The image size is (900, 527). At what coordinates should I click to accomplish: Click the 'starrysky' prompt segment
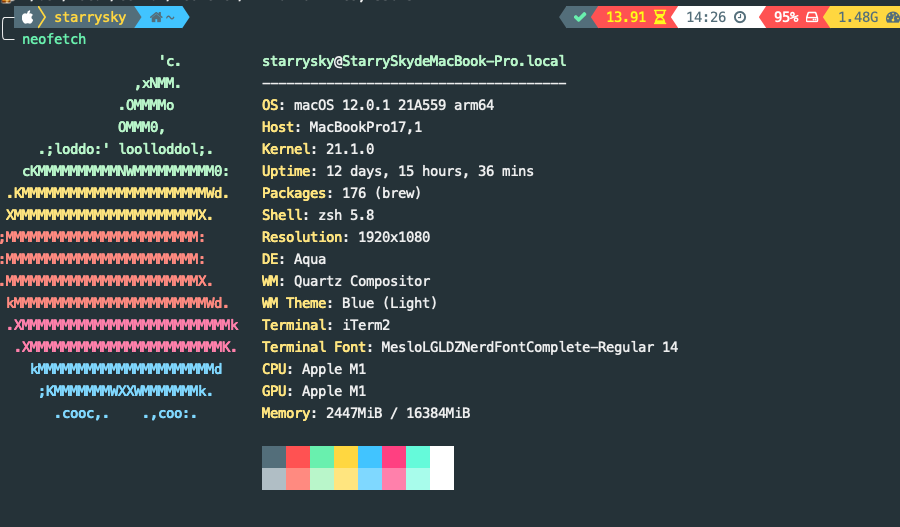(x=90, y=18)
